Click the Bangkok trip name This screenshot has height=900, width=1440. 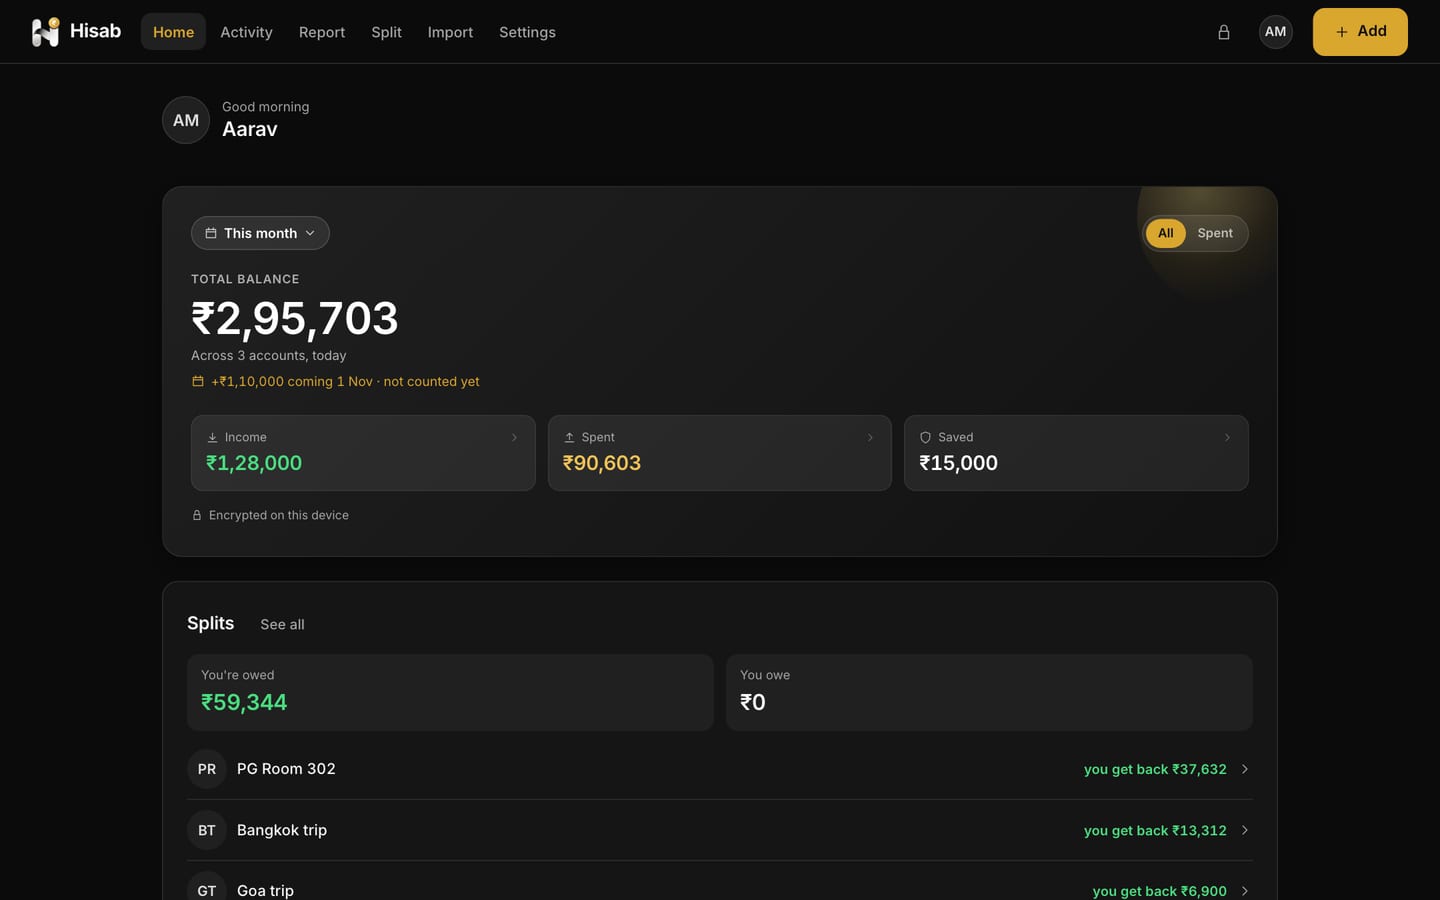(282, 830)
